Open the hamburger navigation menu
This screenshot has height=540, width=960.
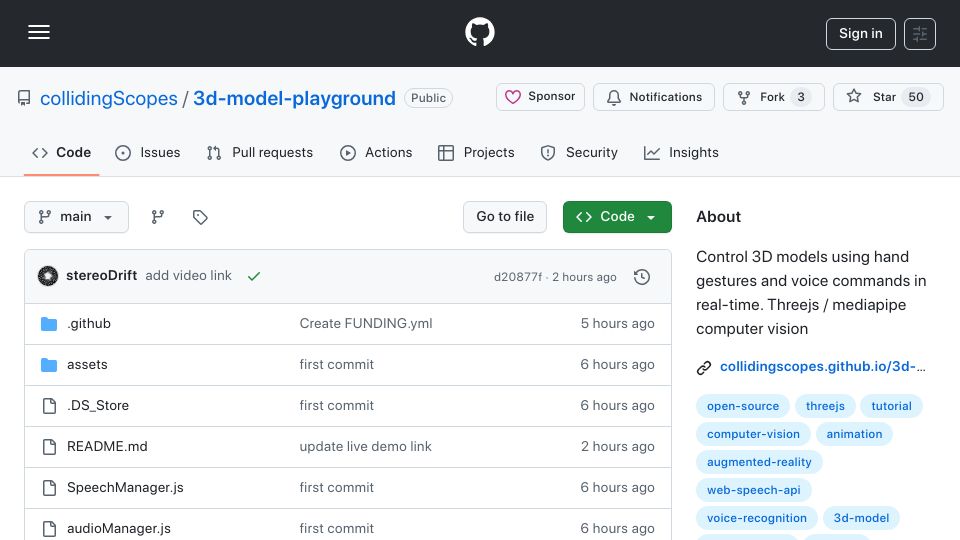[39, 32]
